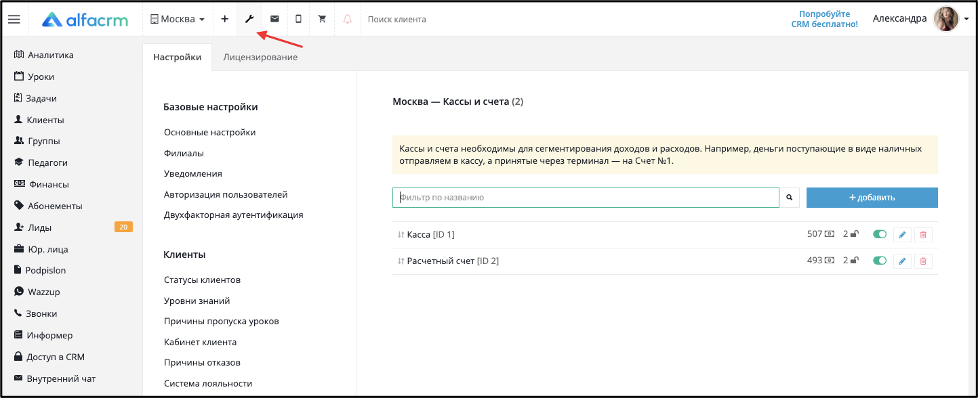Open Аналитика in sidebar
The width and height of the screenshot is (979, 400).
pos(44,55)
